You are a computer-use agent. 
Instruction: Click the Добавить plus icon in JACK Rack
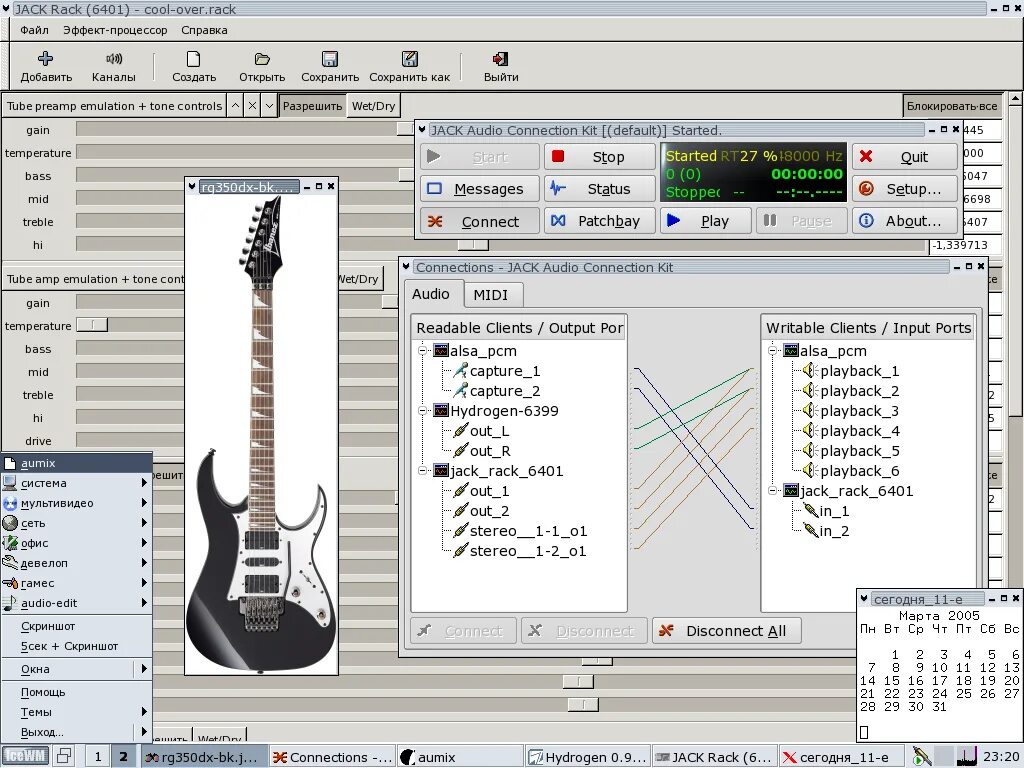click(45, 59)
